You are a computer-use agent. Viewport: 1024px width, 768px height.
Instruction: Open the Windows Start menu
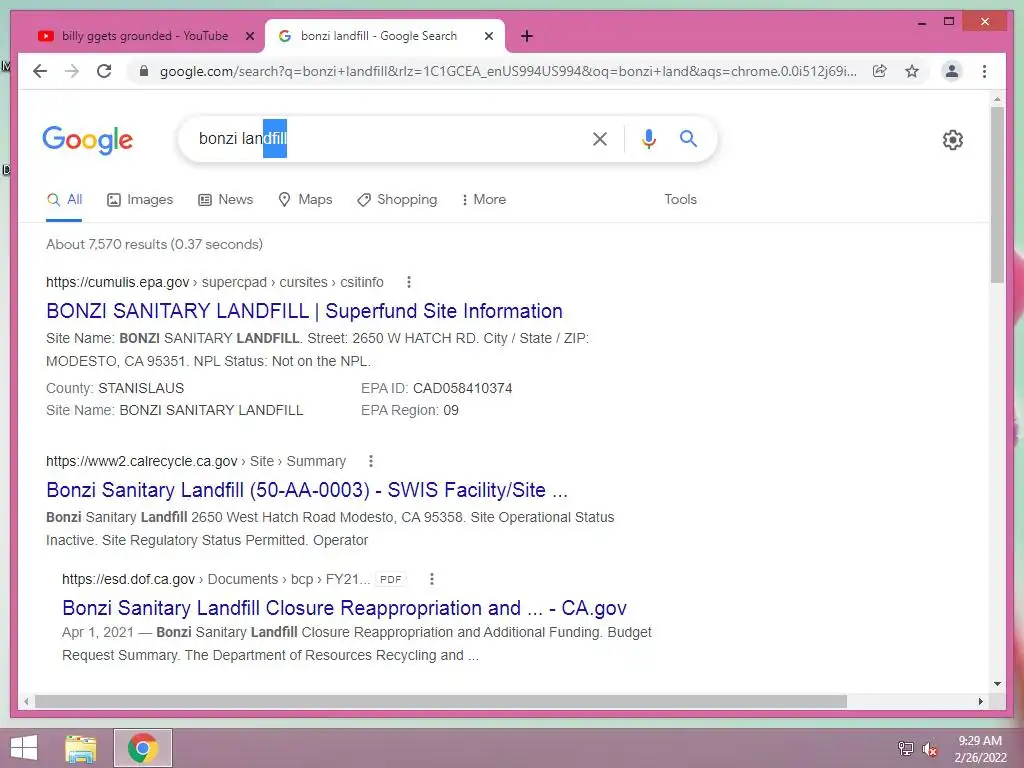click(x=24, y=748)
